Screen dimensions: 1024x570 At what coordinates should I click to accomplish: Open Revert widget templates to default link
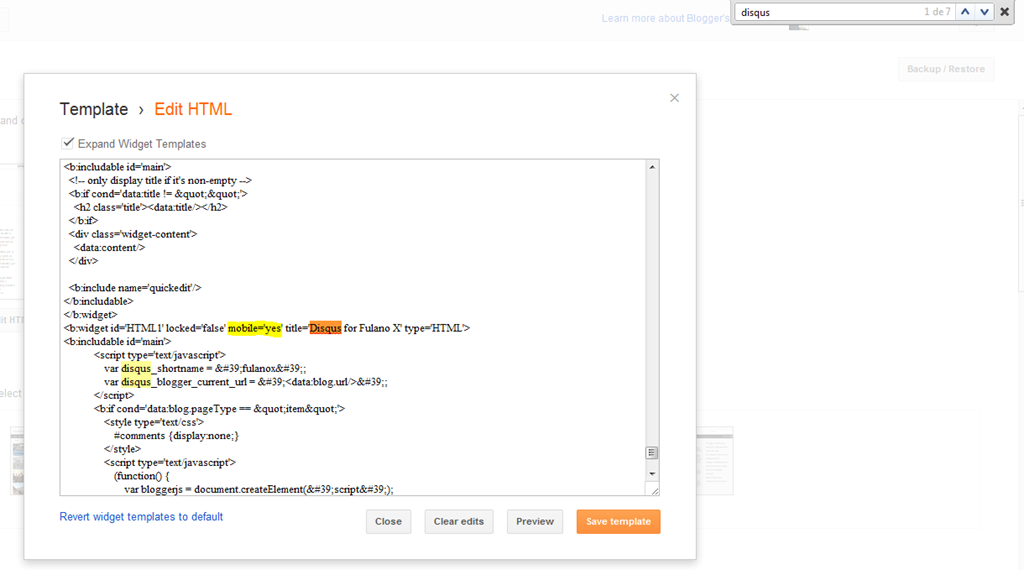coord(141,516)
